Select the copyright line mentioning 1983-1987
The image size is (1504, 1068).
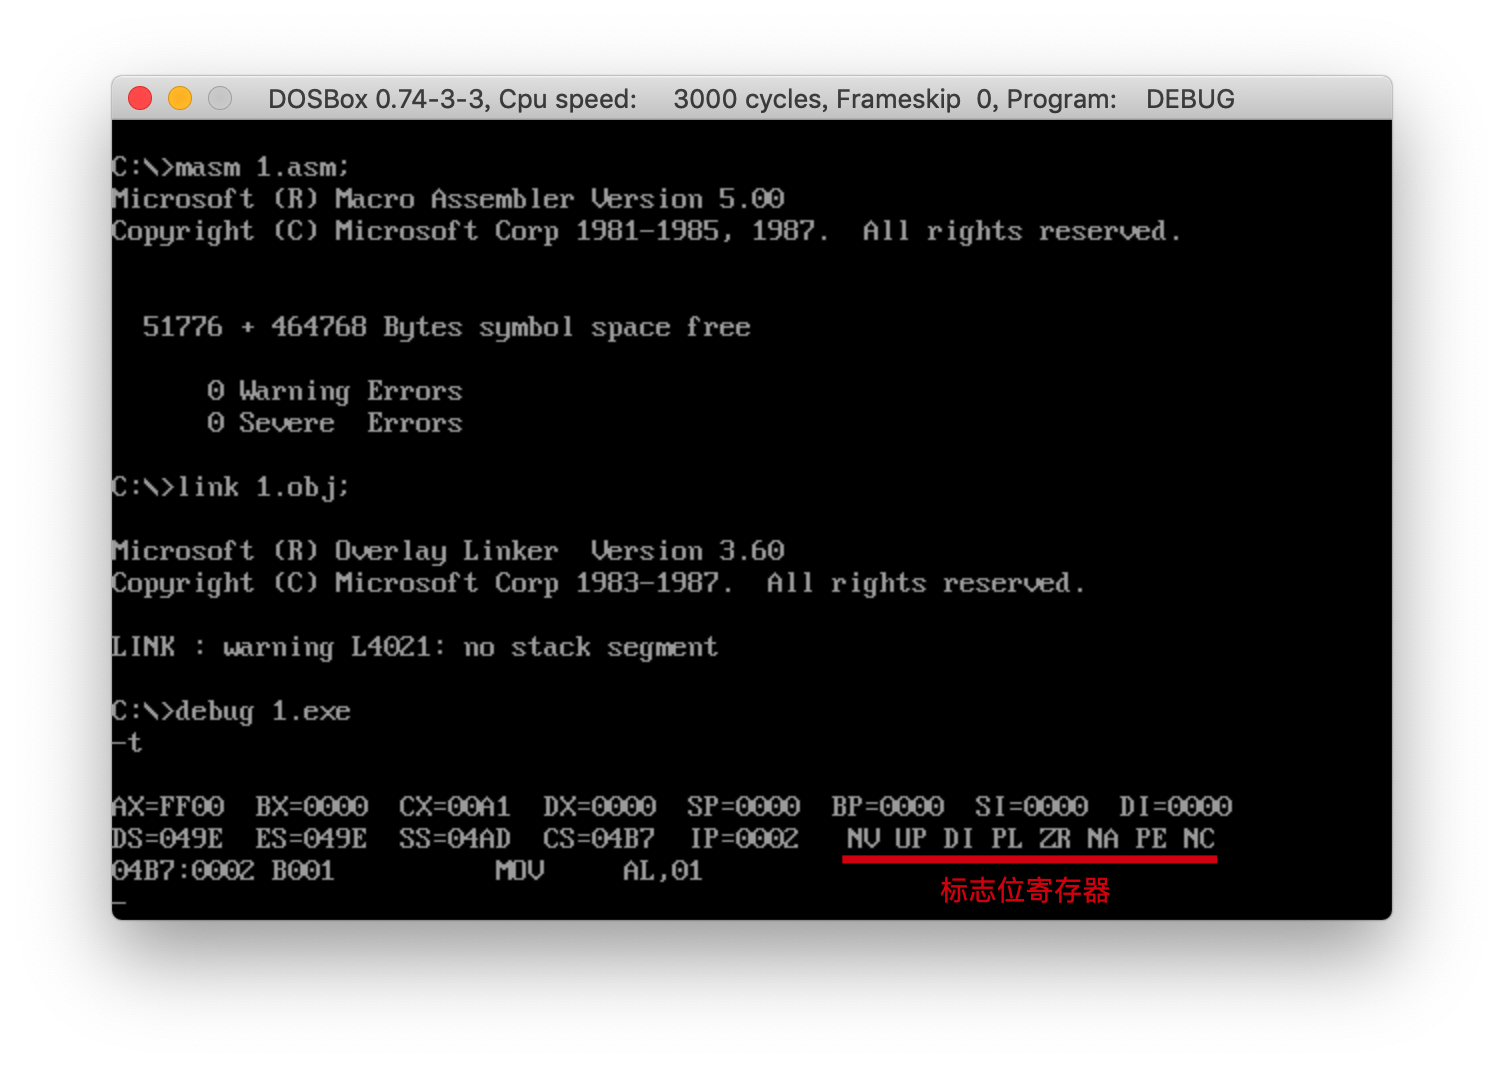pyautogui.click(x=598, y=583)
